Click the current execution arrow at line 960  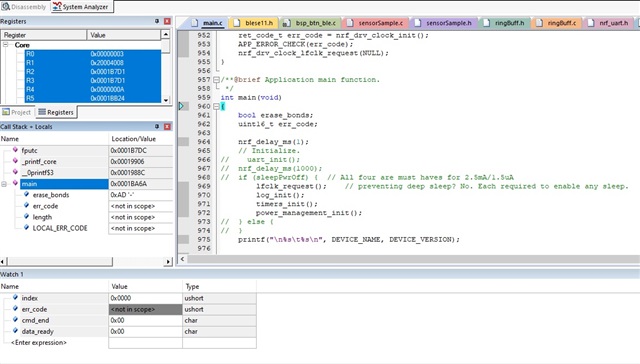(181, 106)
